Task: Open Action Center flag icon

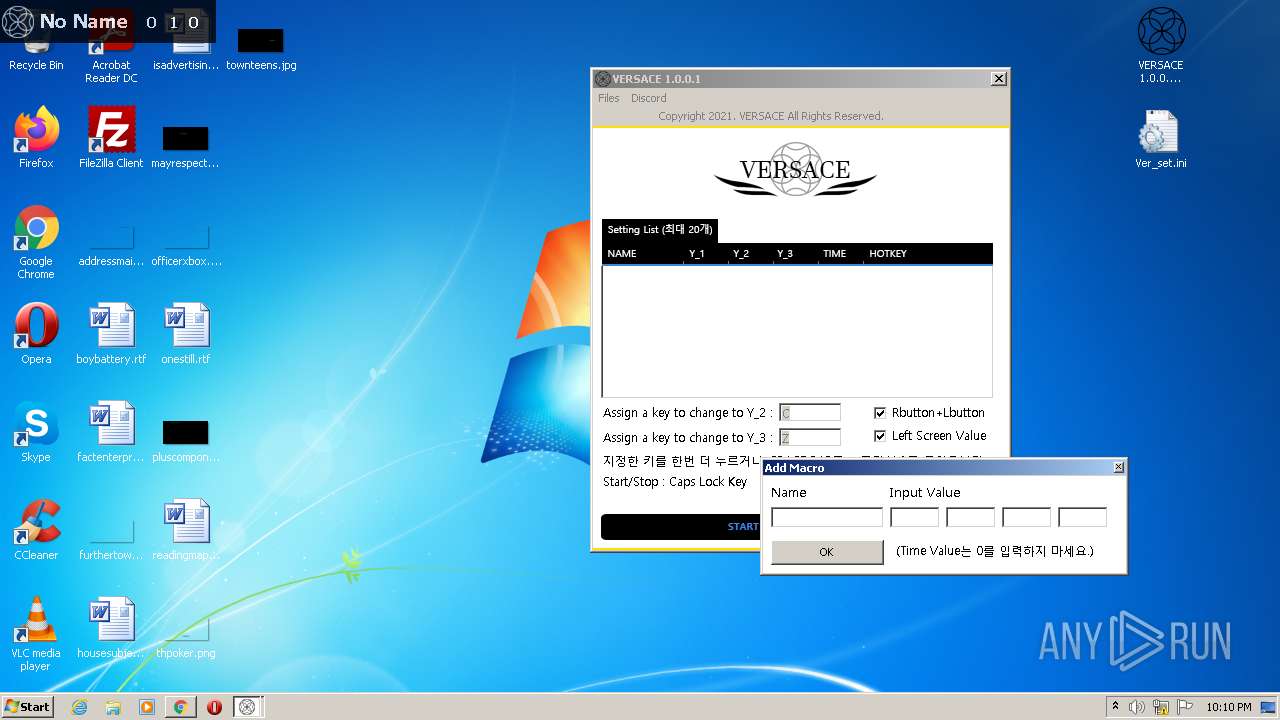Action: pos(1185,707)
